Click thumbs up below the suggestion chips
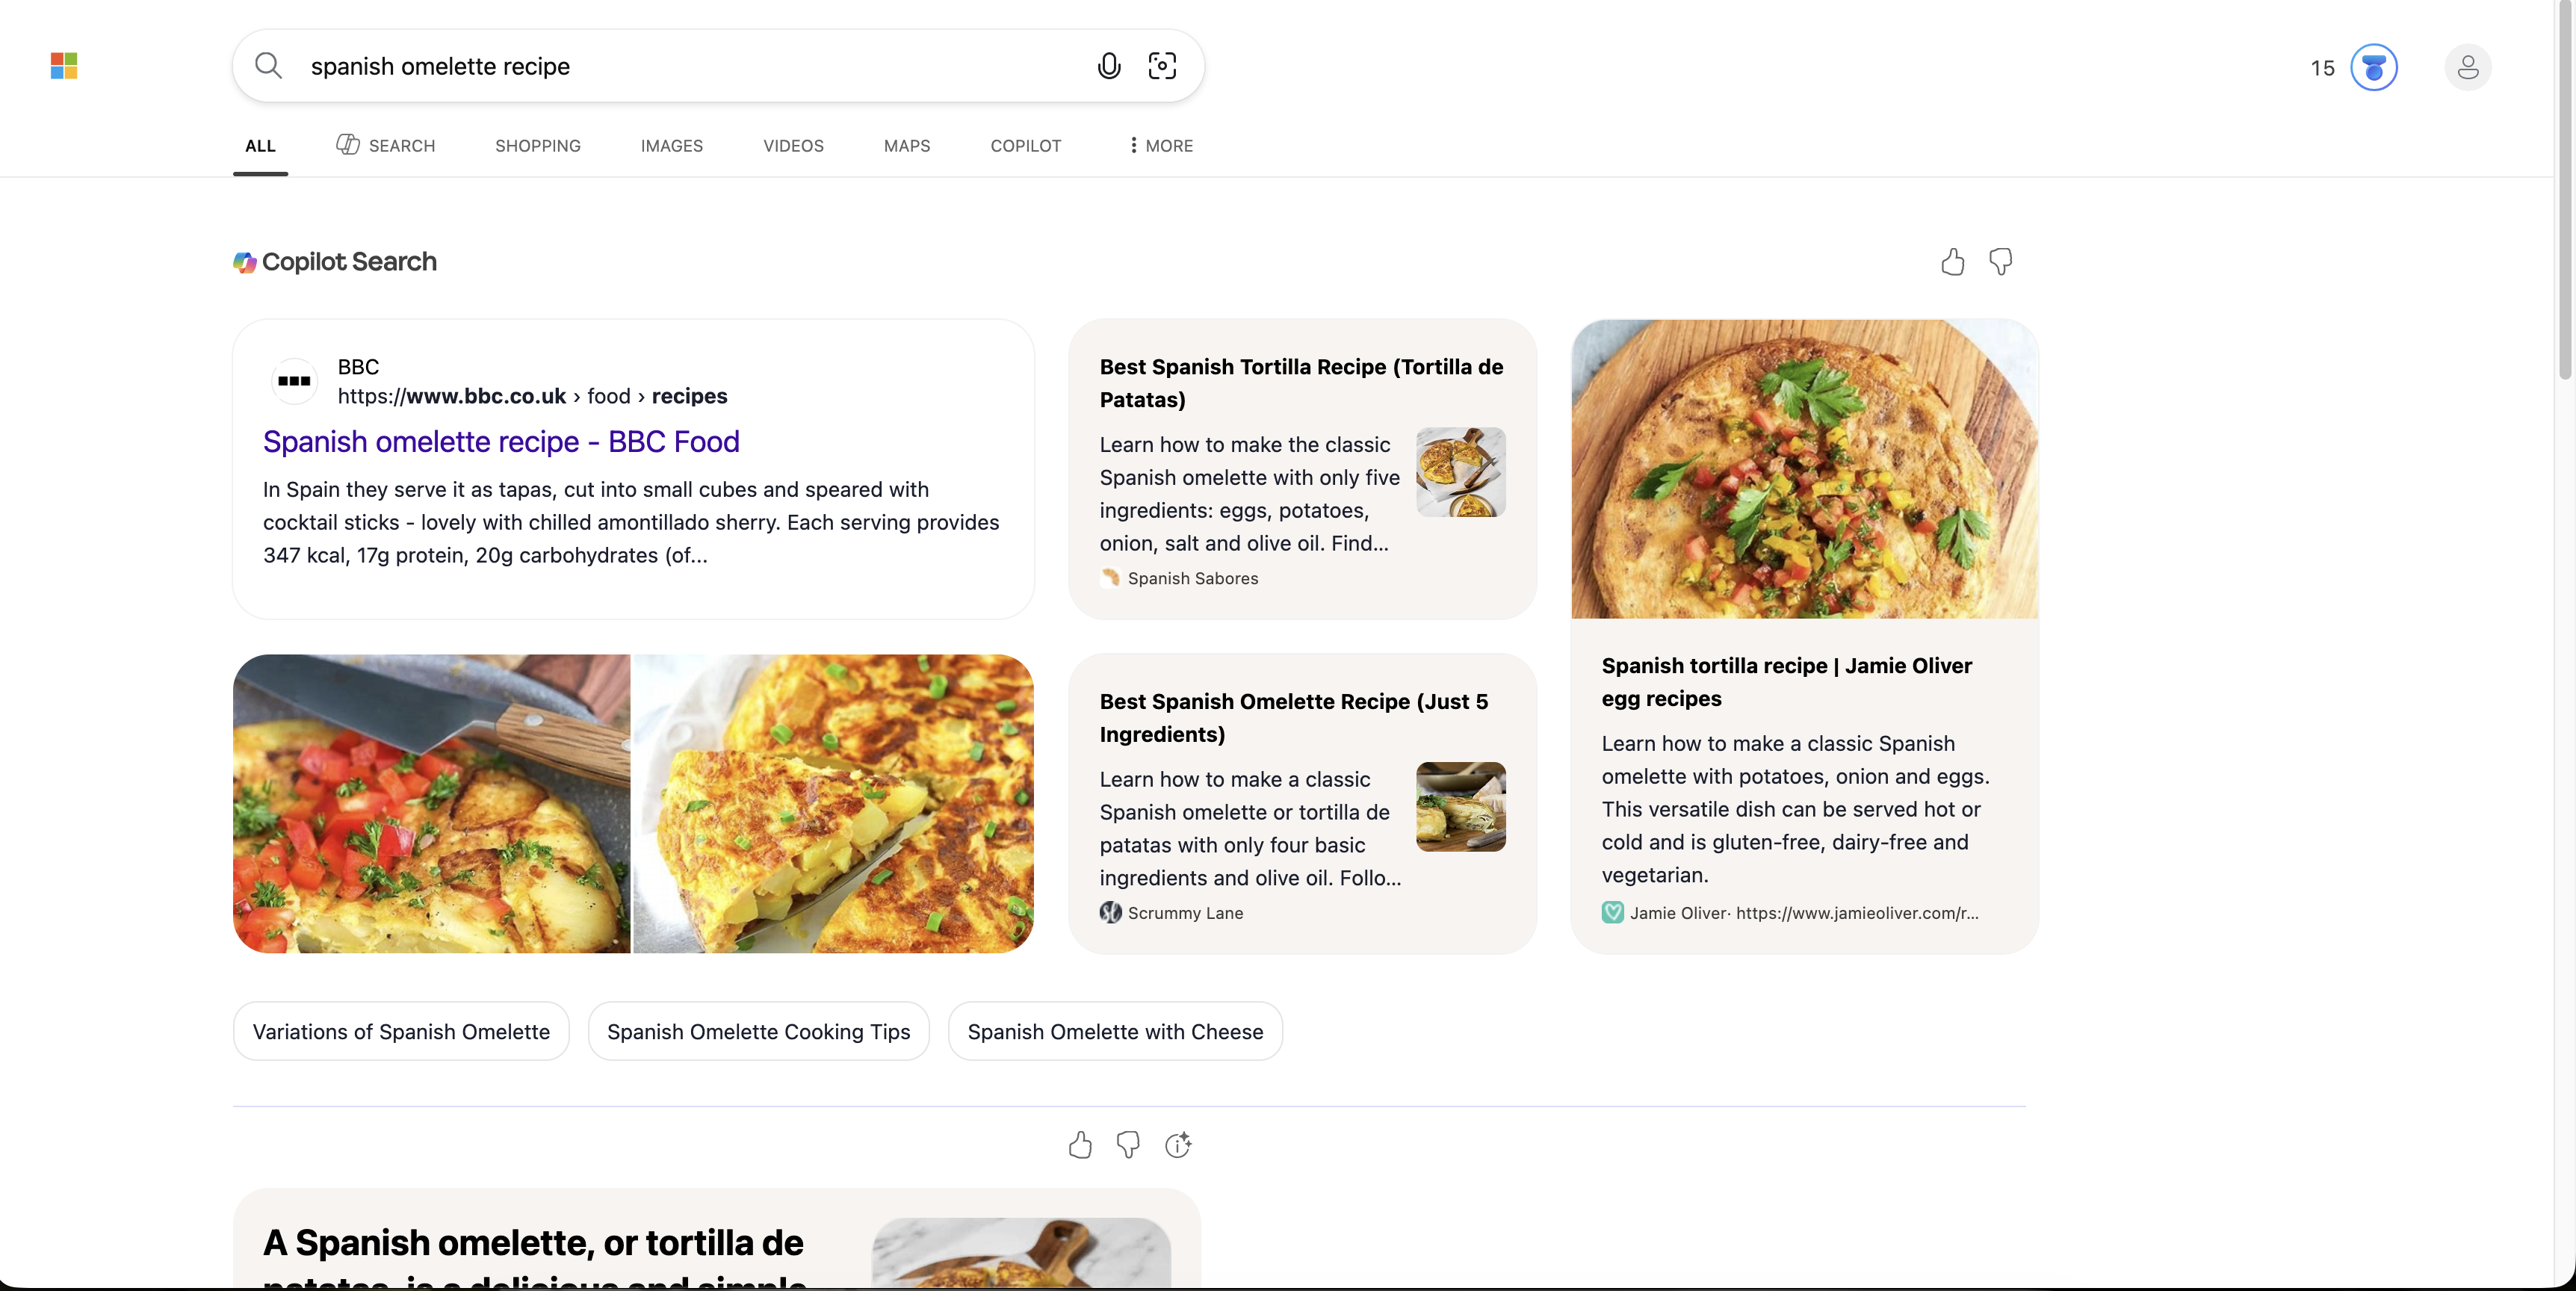The image size is (2576, 1291). pyautogui.click(x=1080, y=1145)
